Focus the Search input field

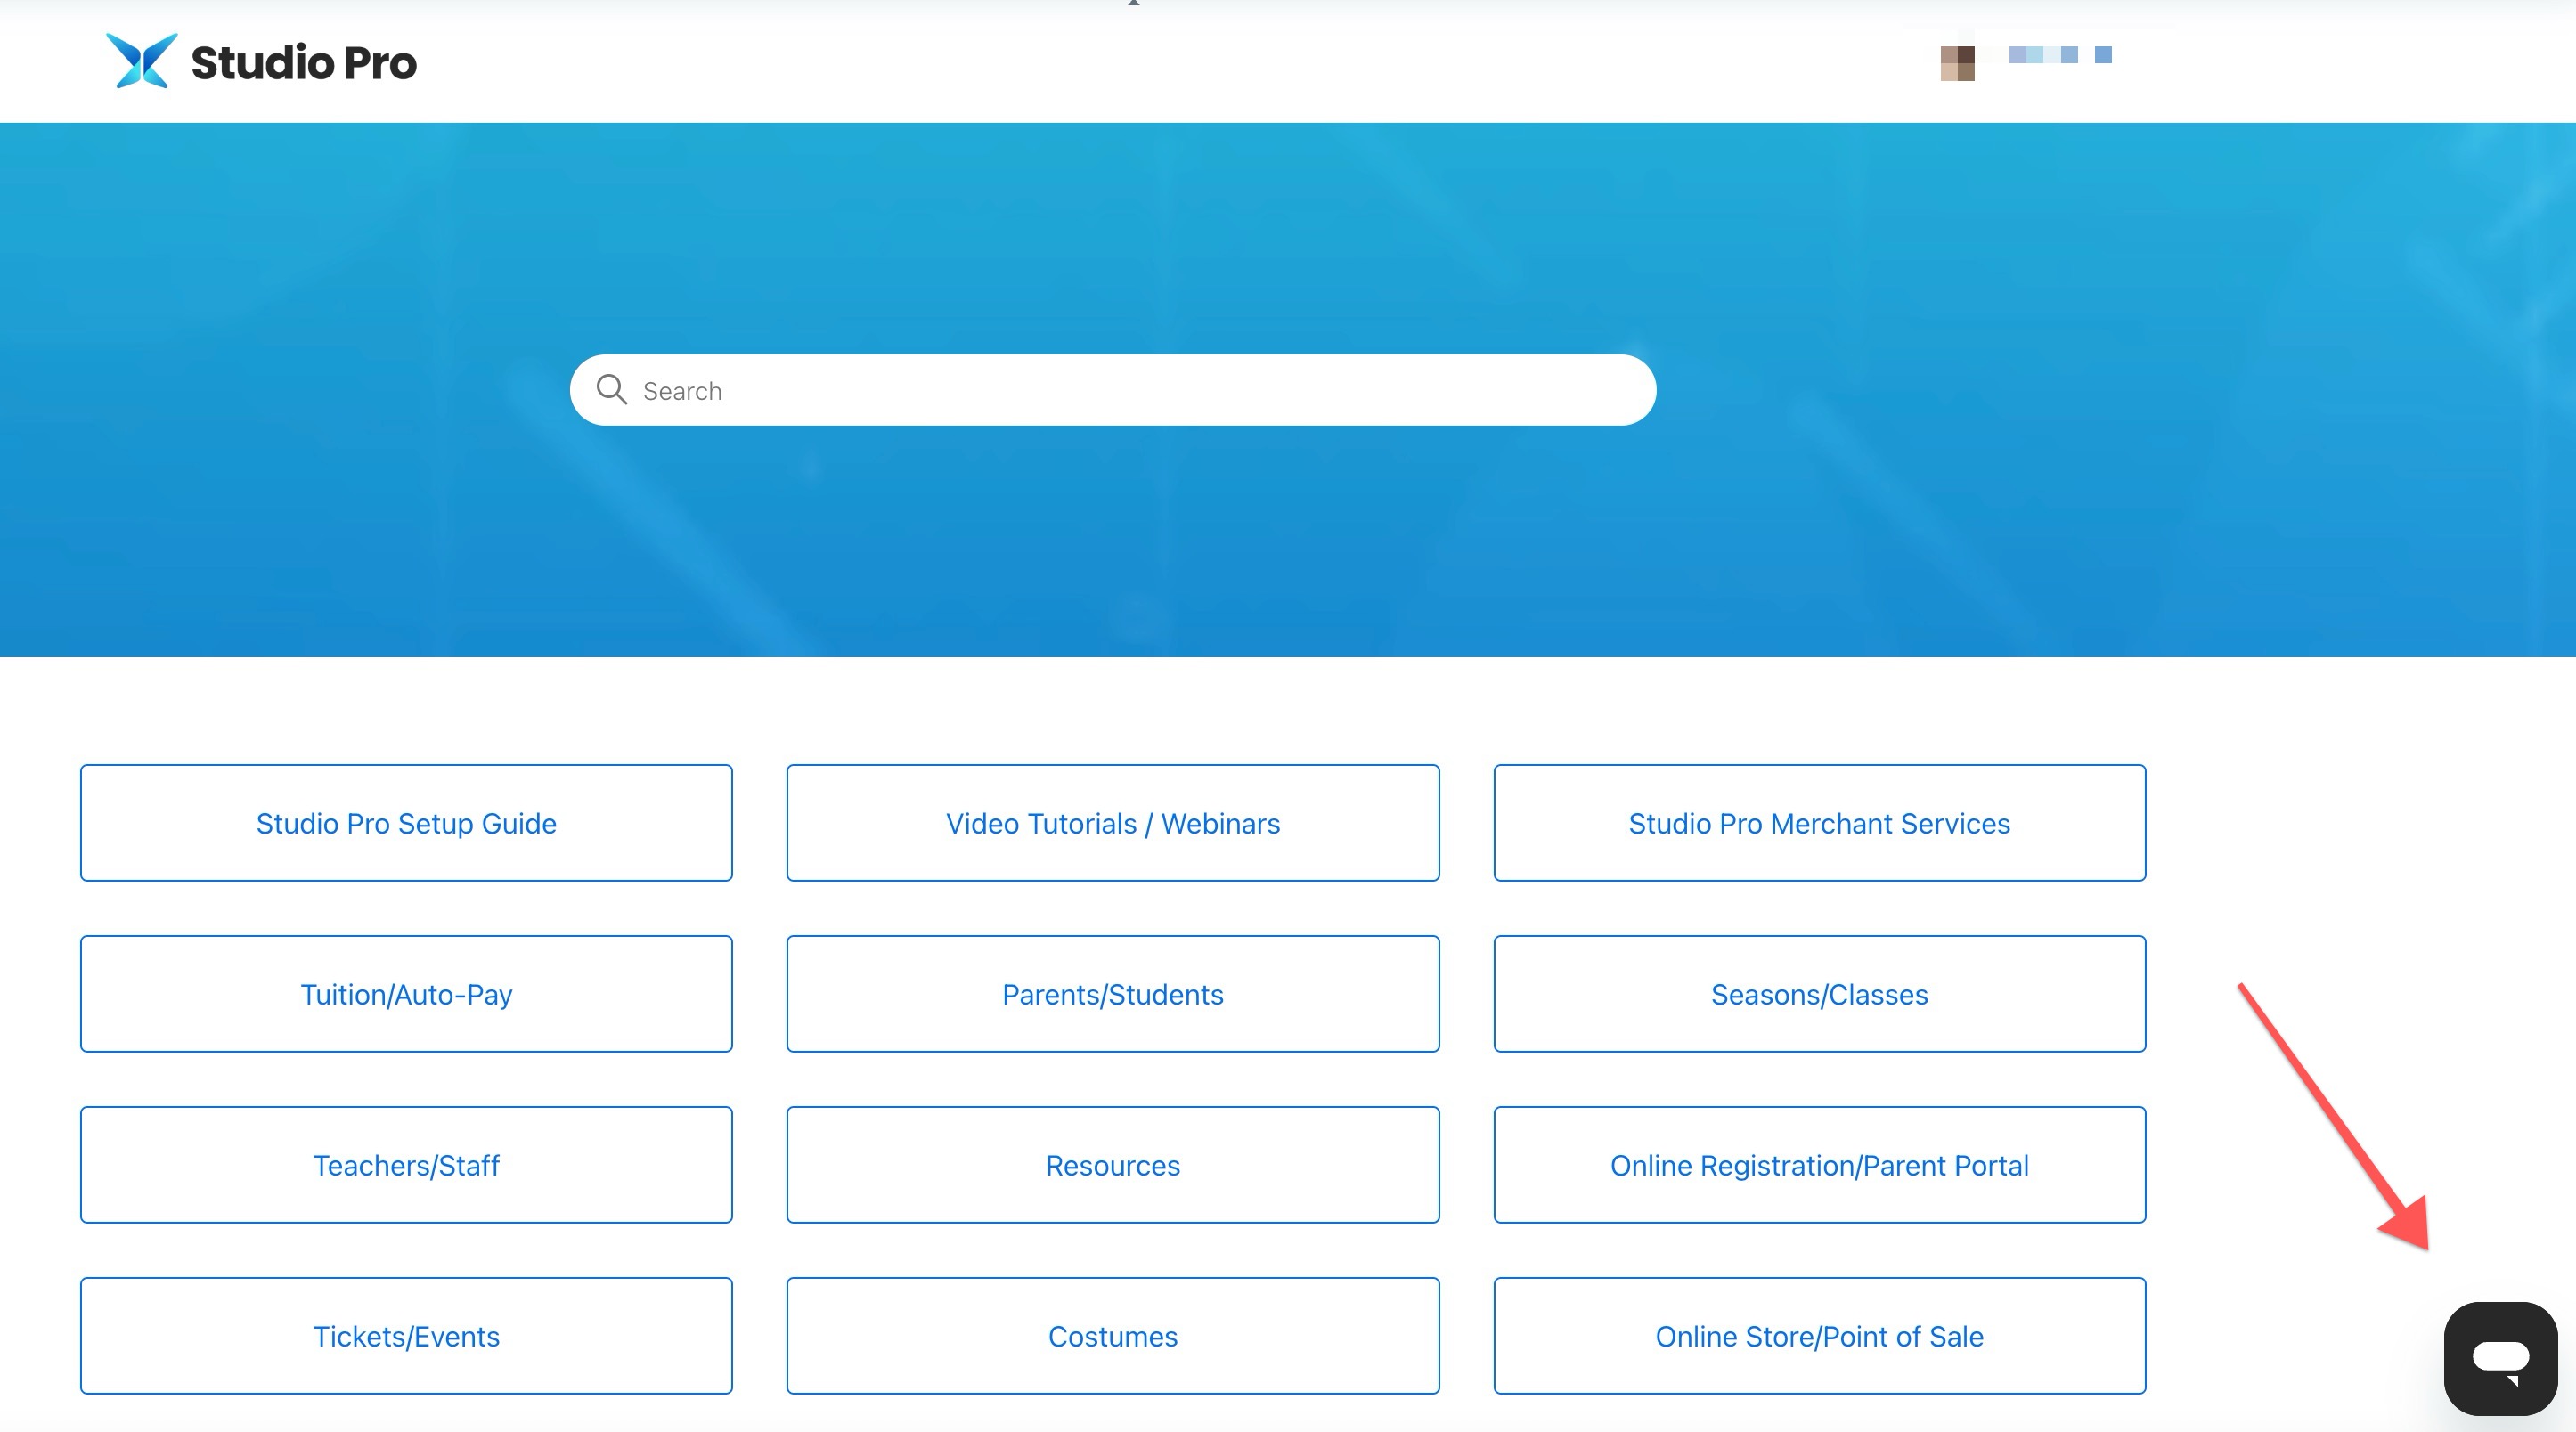pyautogui.click(x=1113, y=390)
